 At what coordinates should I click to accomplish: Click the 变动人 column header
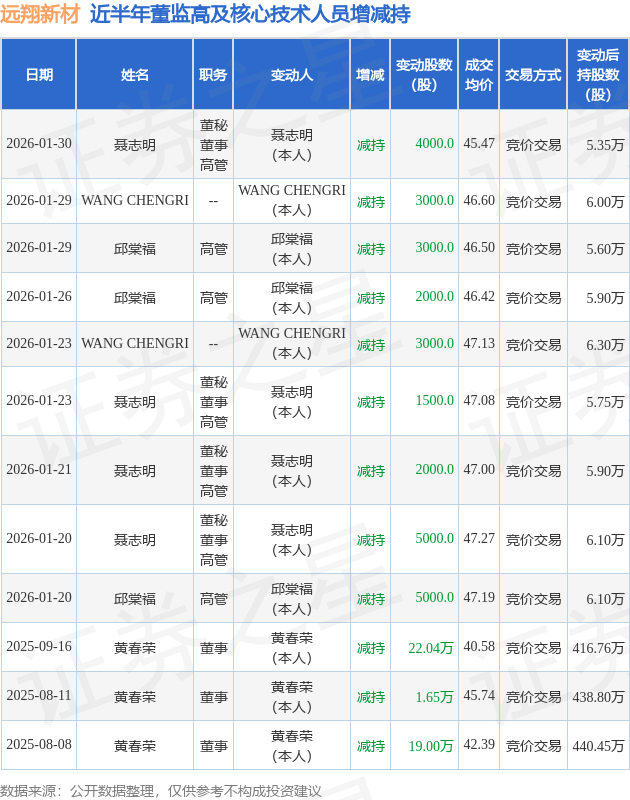click(292, 74)
